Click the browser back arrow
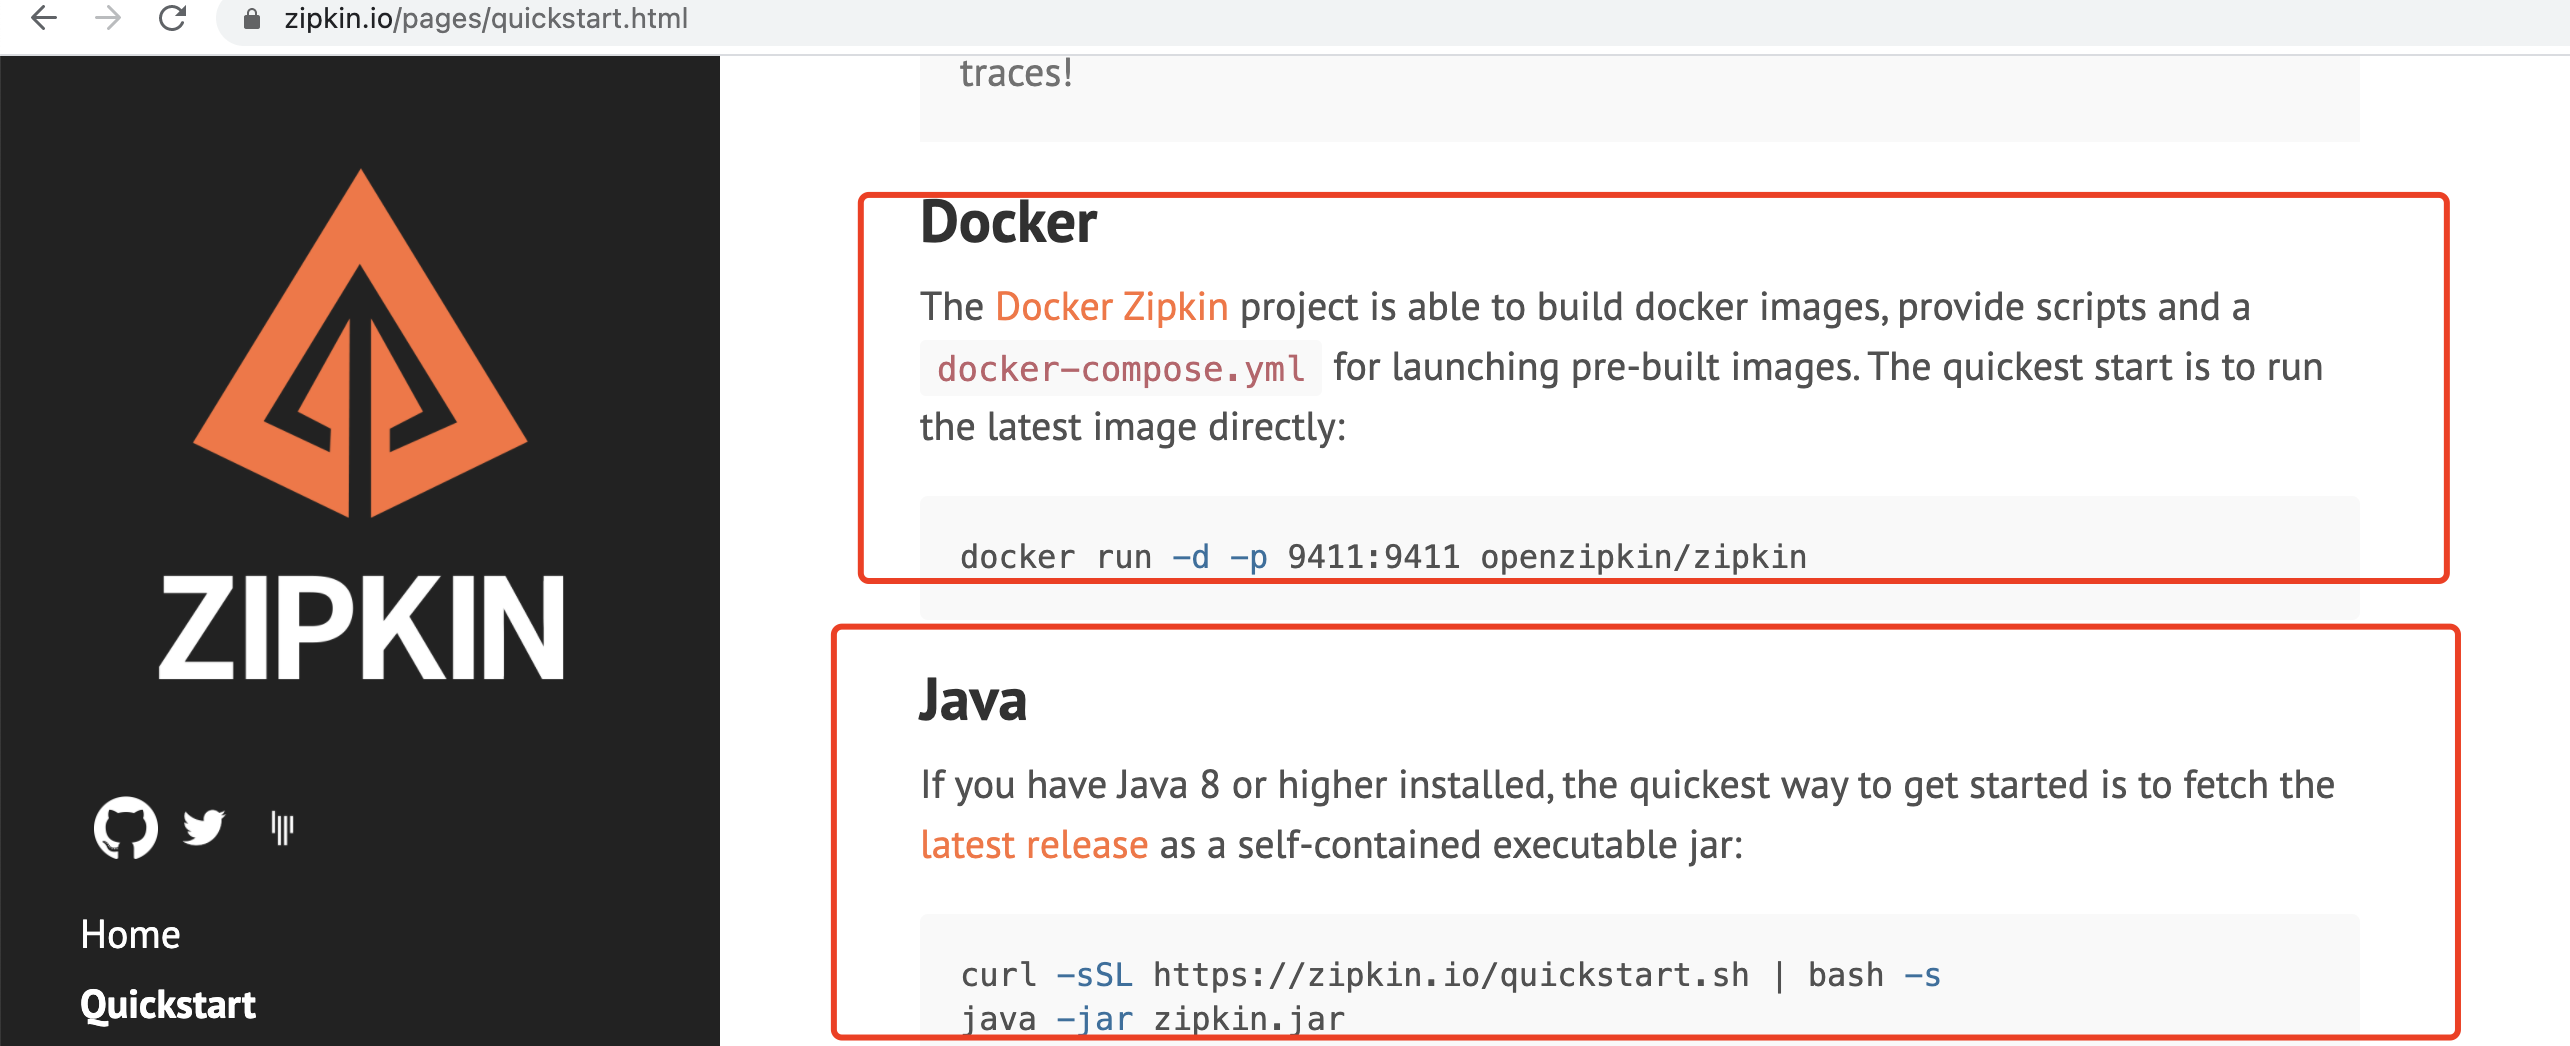Screen dimensions: 2570x1046 tap(44, 18)
